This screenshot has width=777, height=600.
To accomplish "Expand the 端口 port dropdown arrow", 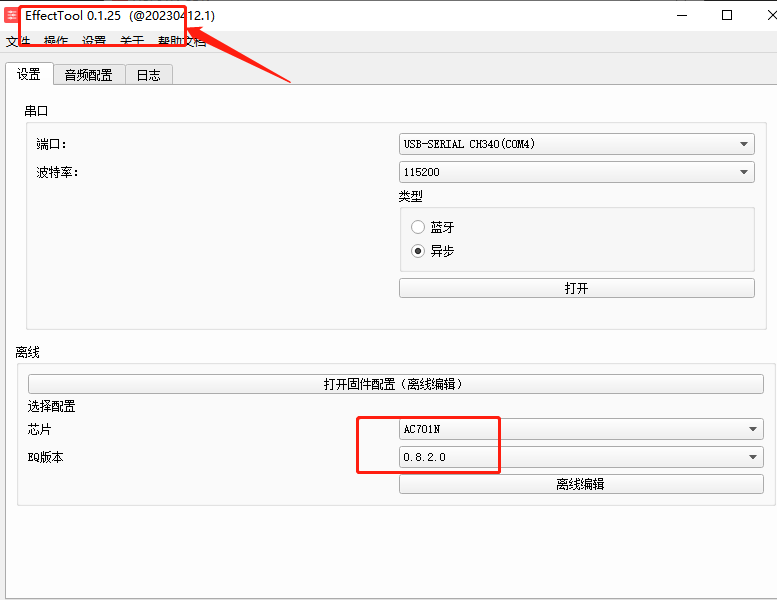I will click(x=743, y=144).
